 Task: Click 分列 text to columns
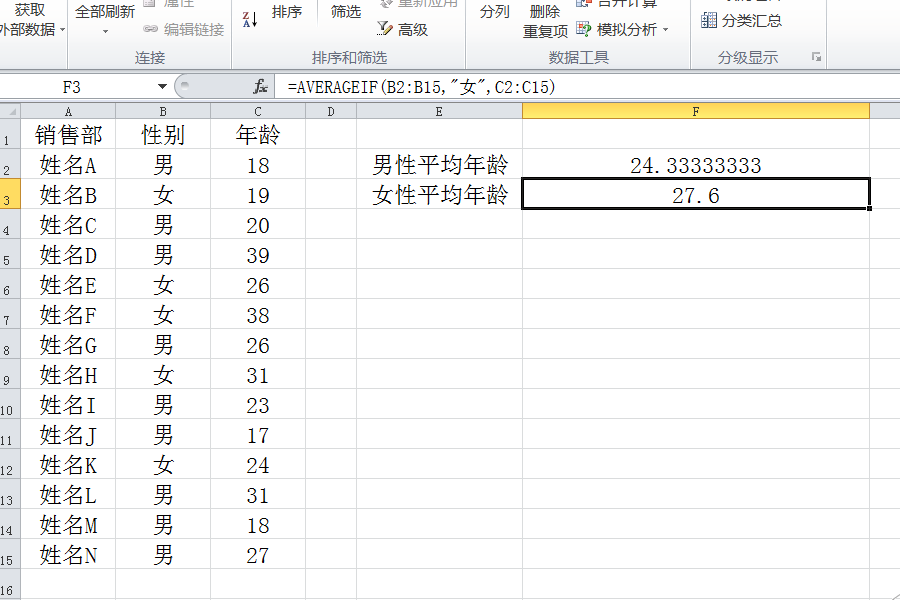494,11
